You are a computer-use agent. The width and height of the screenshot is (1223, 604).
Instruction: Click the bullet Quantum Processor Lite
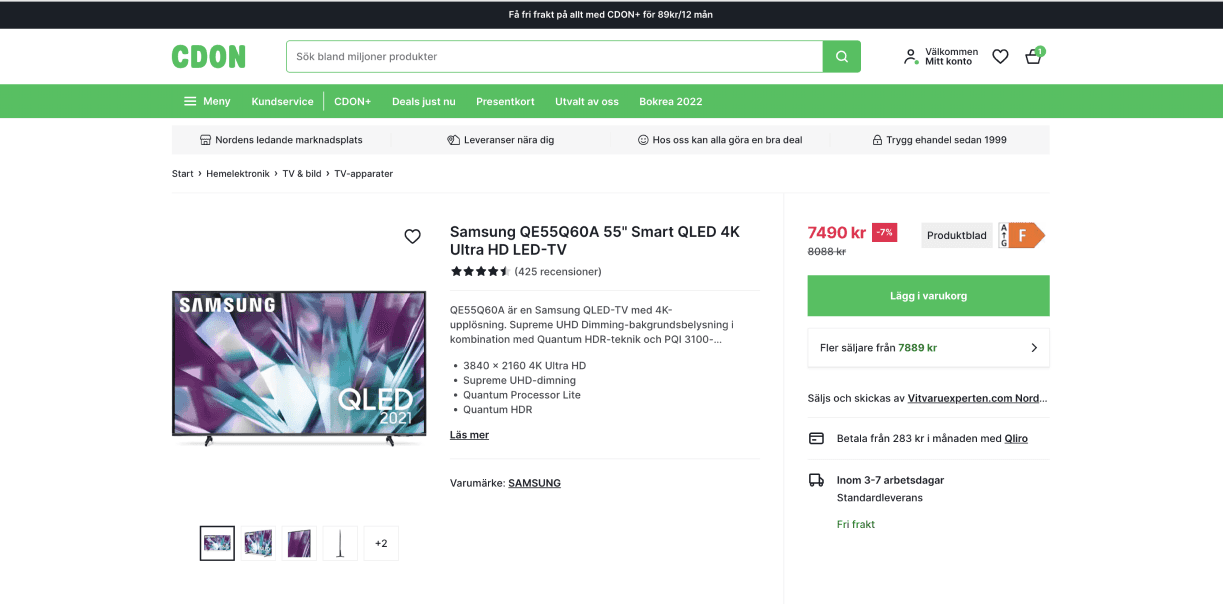522,395
